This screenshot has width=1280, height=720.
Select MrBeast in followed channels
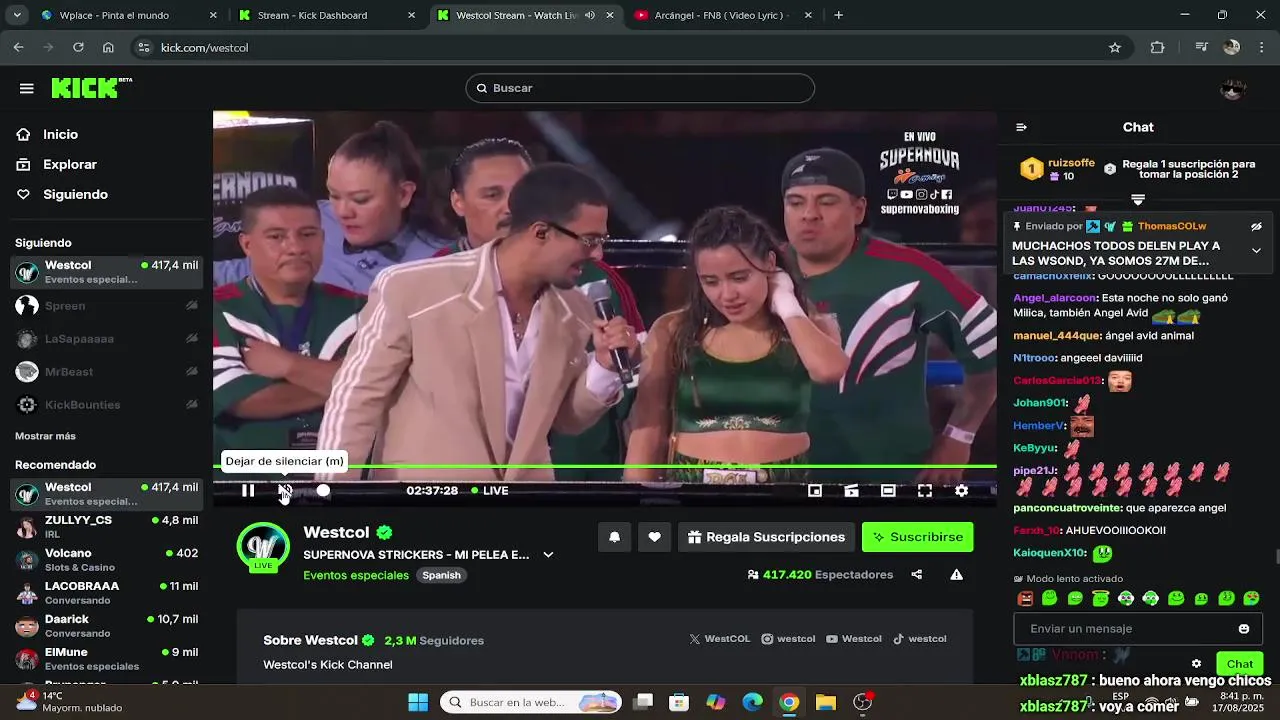[x=106, y=372]
